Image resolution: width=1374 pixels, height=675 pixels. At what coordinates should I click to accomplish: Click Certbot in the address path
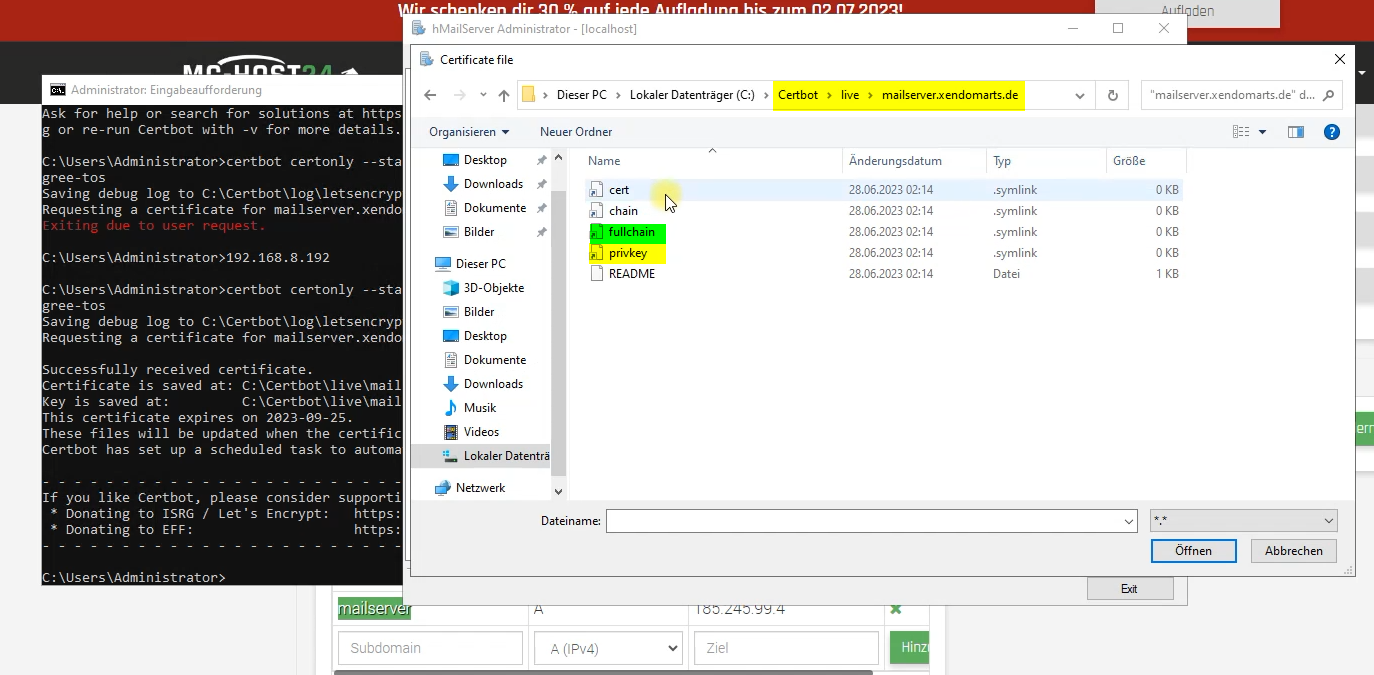[797, 95]
